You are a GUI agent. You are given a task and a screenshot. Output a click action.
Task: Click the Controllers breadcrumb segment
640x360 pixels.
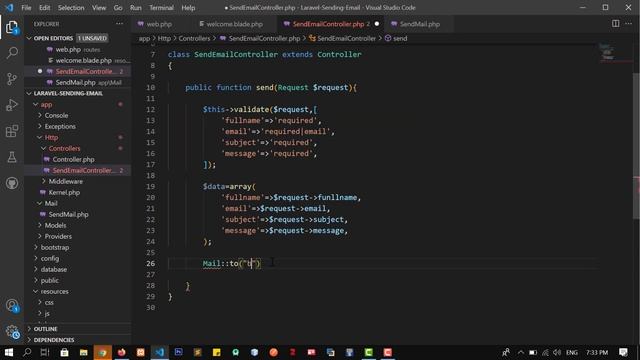(x=194, y=38)
